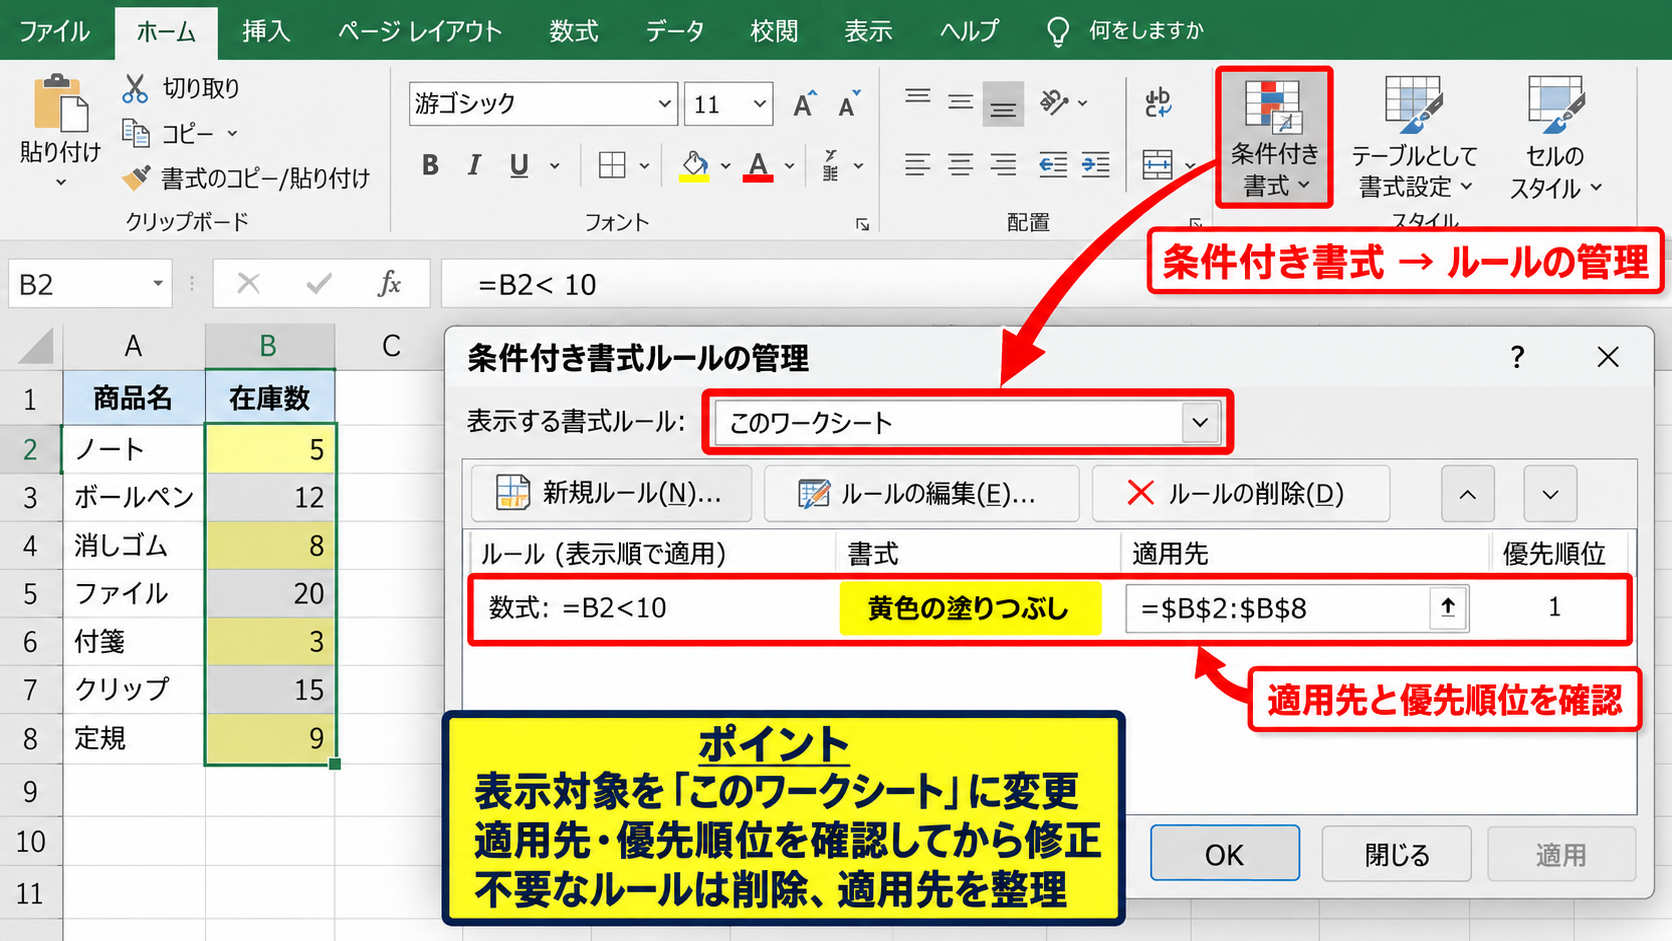
Task: Click the Wrap Text icon
Action: tap(1158, 102)
